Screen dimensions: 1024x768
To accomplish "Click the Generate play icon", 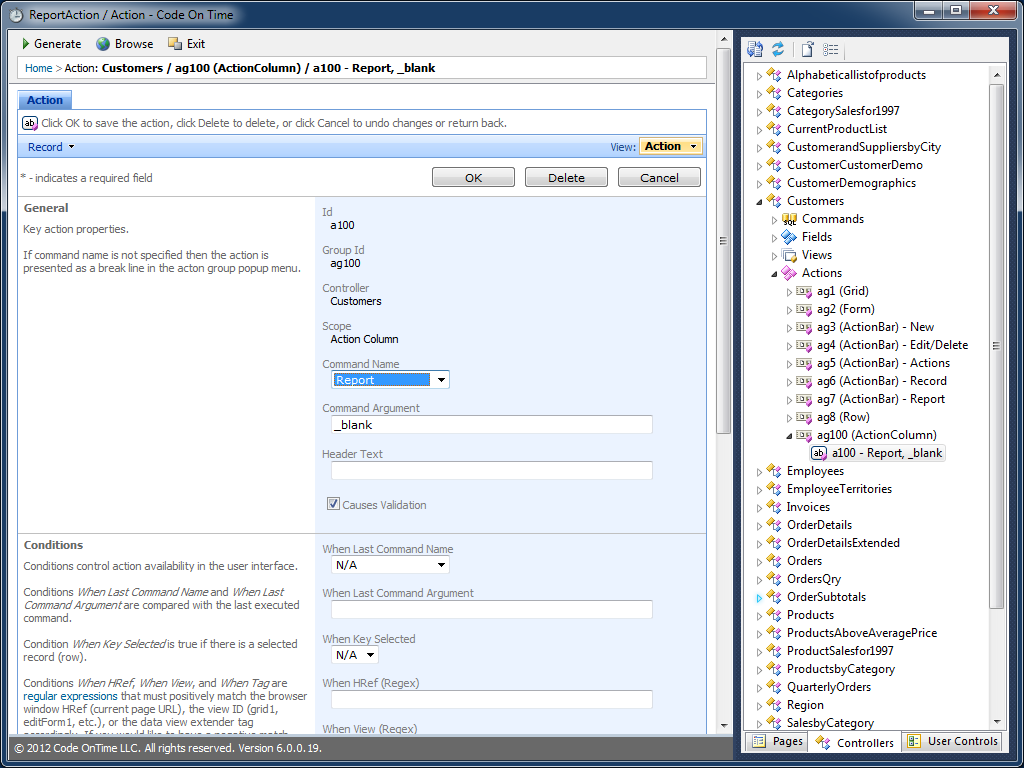I will point(25,44).
